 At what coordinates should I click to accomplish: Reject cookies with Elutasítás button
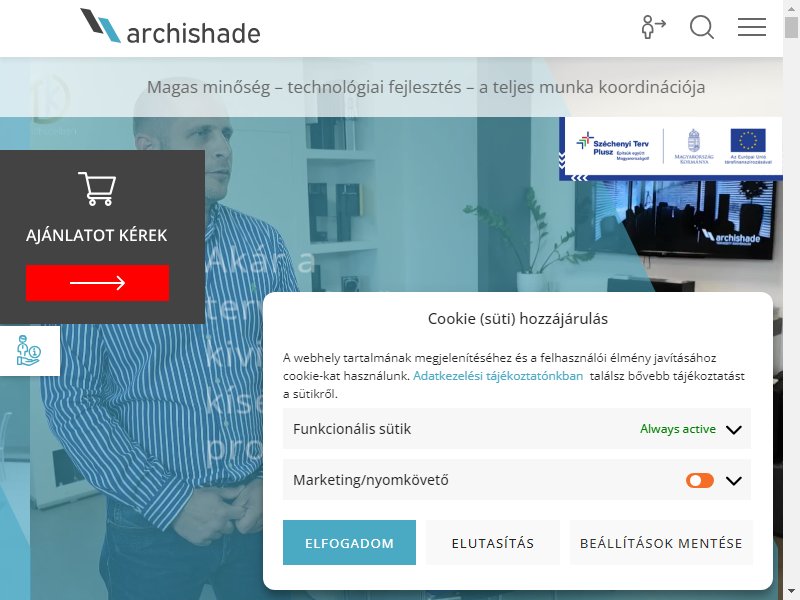click(493, 542)
